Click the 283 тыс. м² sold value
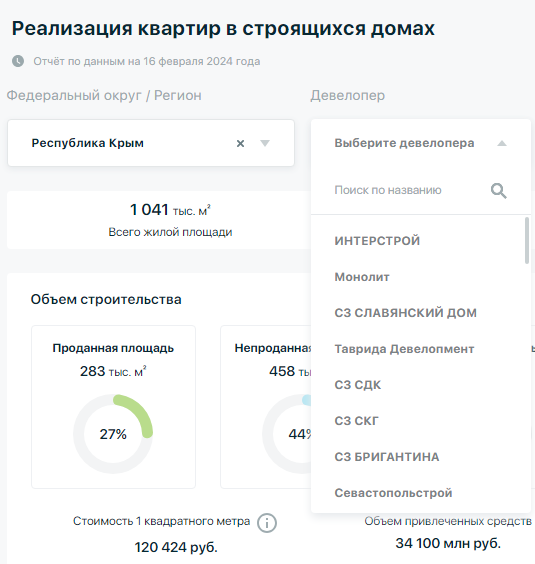This screenshot has width=535, height=564. click(113, 371)
